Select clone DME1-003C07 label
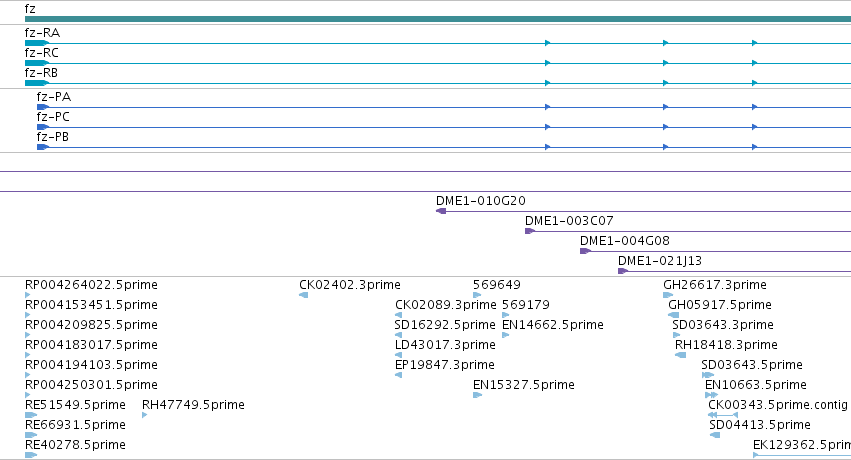This screenshot has width=851, height=460. tap(569, 221)
